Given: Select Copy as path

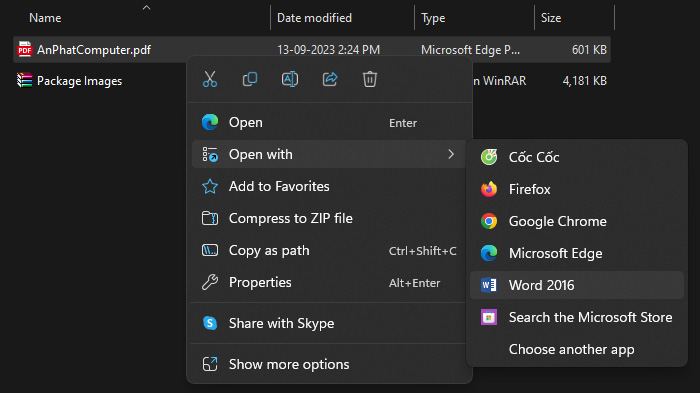Looking at the screenshot, I should point(329,251).
